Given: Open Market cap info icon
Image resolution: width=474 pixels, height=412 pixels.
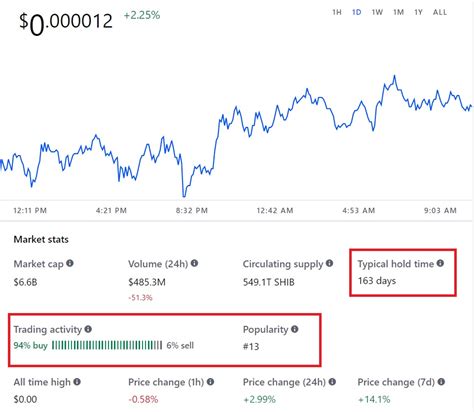Looking at the screenshot, I should tap(70, 263).
